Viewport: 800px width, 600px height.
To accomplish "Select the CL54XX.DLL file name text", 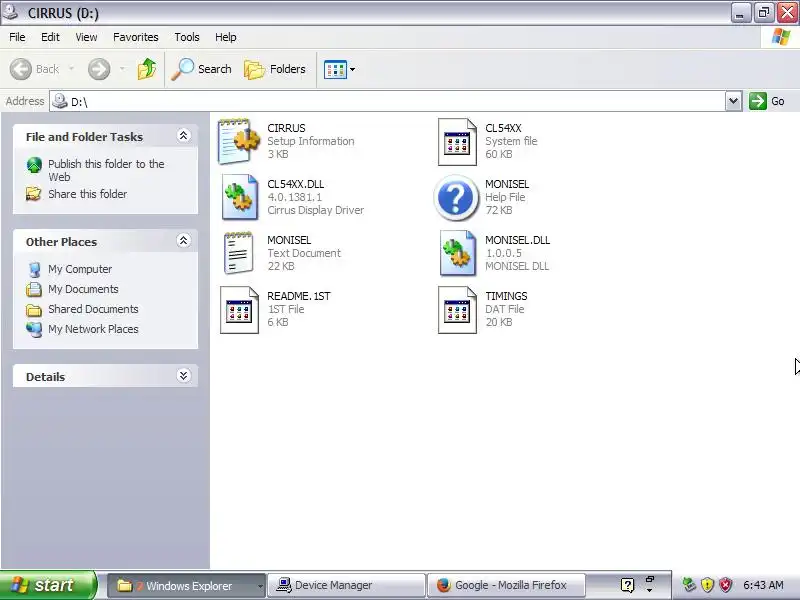I will (295, 184).
